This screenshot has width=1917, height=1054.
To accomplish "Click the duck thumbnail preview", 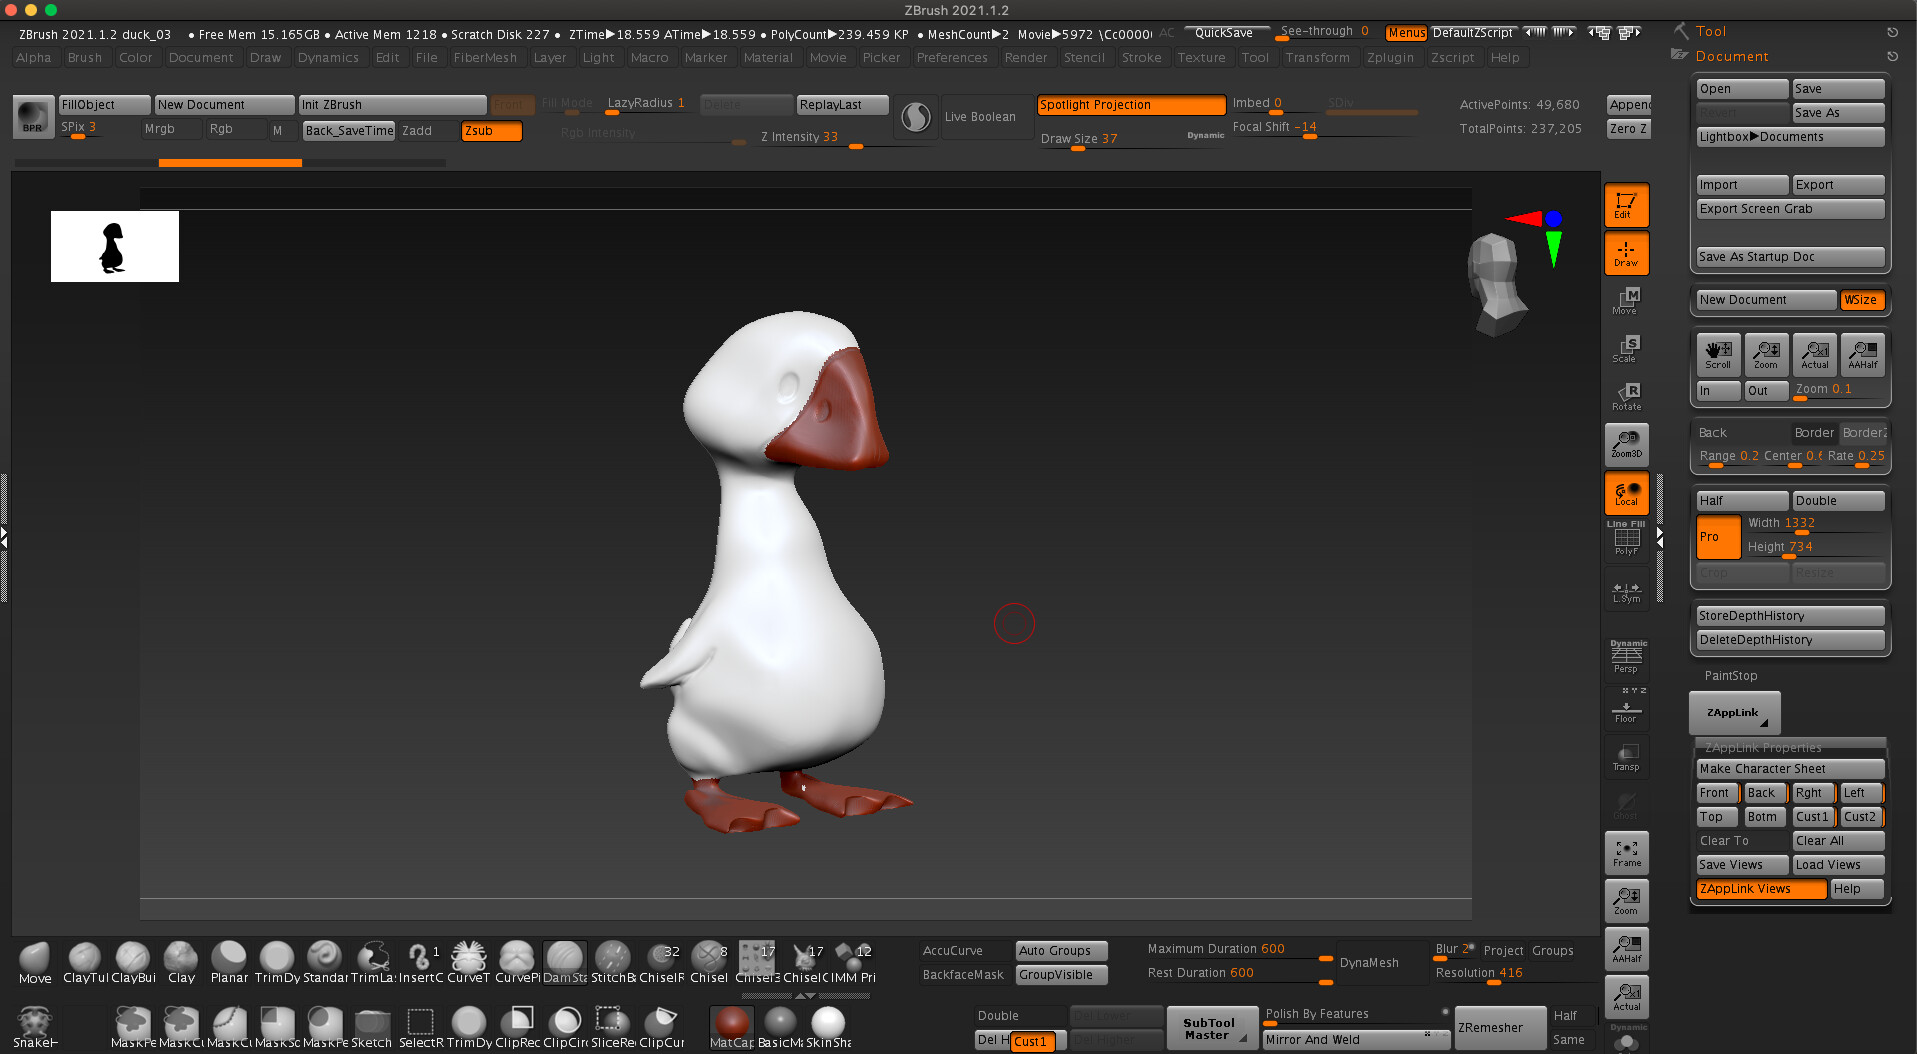I will pos(114,246).
